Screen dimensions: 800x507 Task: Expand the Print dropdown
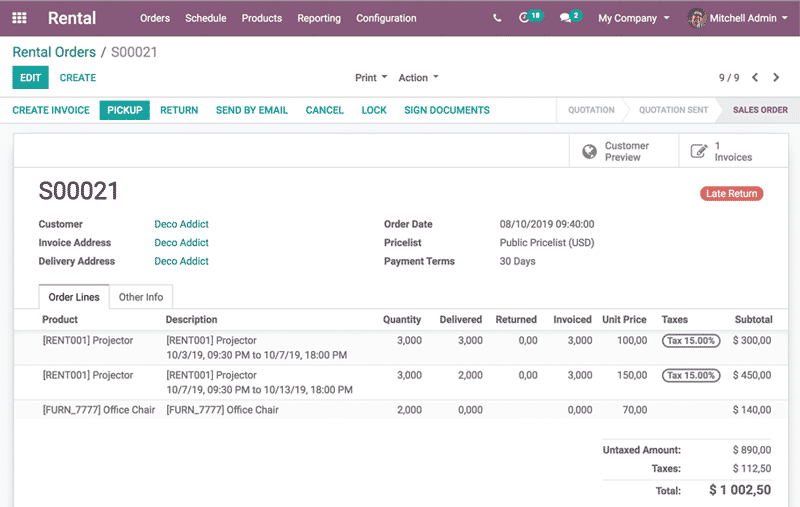pyautogui.click(x=370, y=77)
